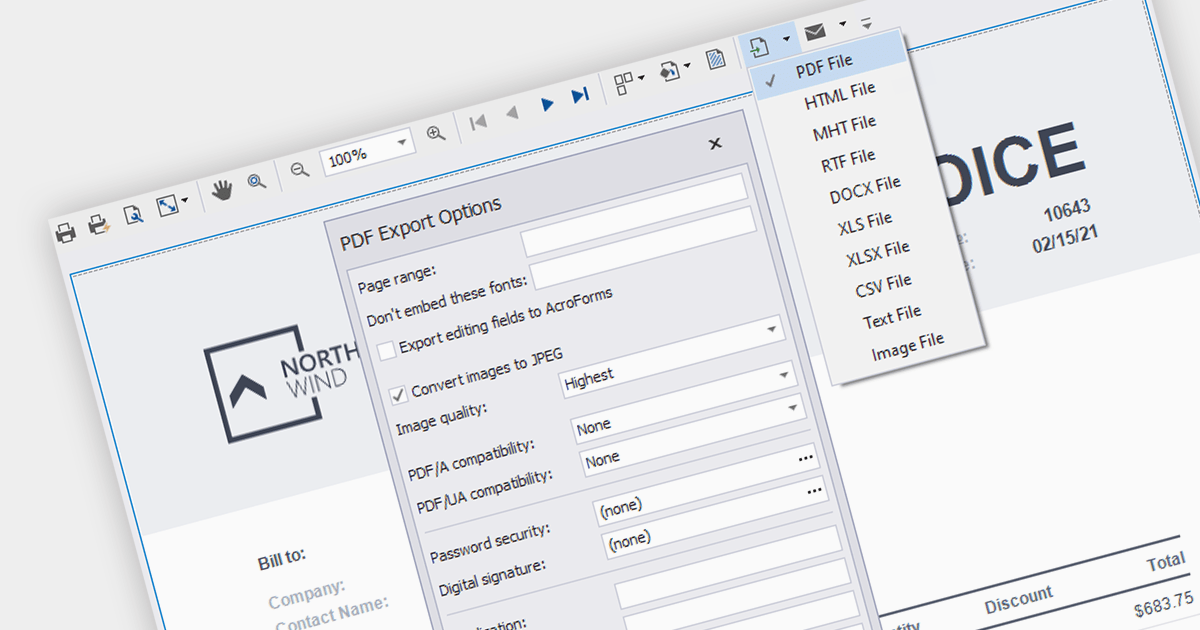Select XLSX File export option

point(877,252)
